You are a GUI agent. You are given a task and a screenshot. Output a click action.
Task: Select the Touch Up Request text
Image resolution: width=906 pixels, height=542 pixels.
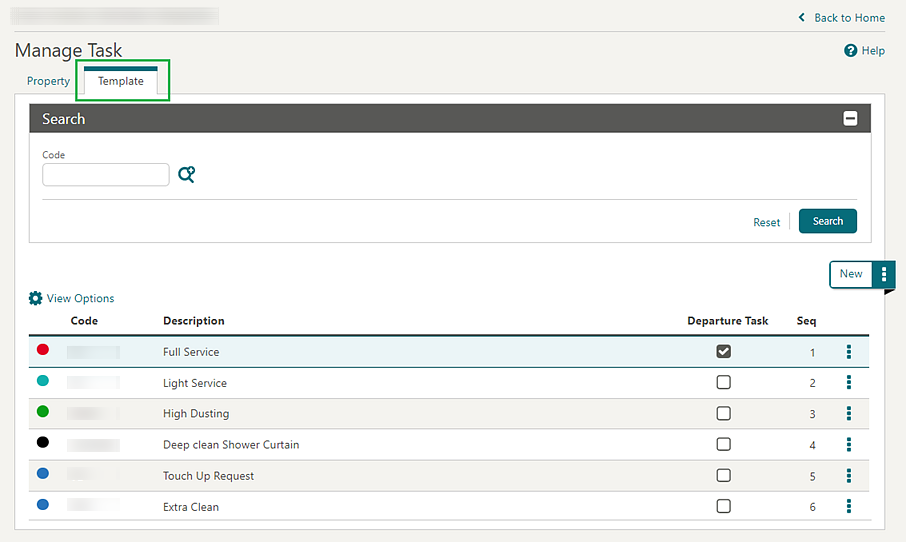pyautogui.click(x=209, y=476)
